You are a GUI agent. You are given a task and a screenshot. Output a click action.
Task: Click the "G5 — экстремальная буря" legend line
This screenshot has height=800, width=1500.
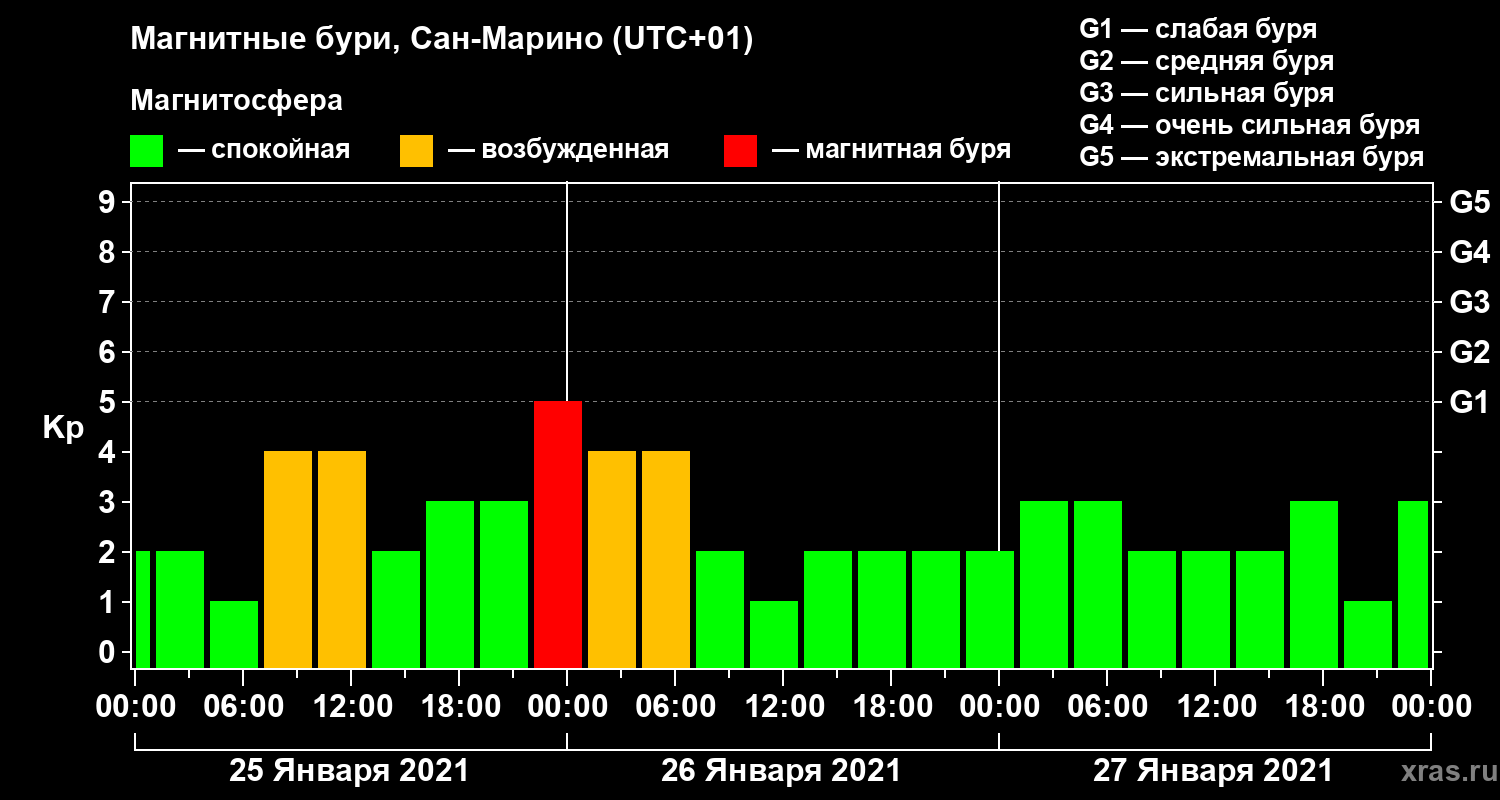tap(1251, 158)
